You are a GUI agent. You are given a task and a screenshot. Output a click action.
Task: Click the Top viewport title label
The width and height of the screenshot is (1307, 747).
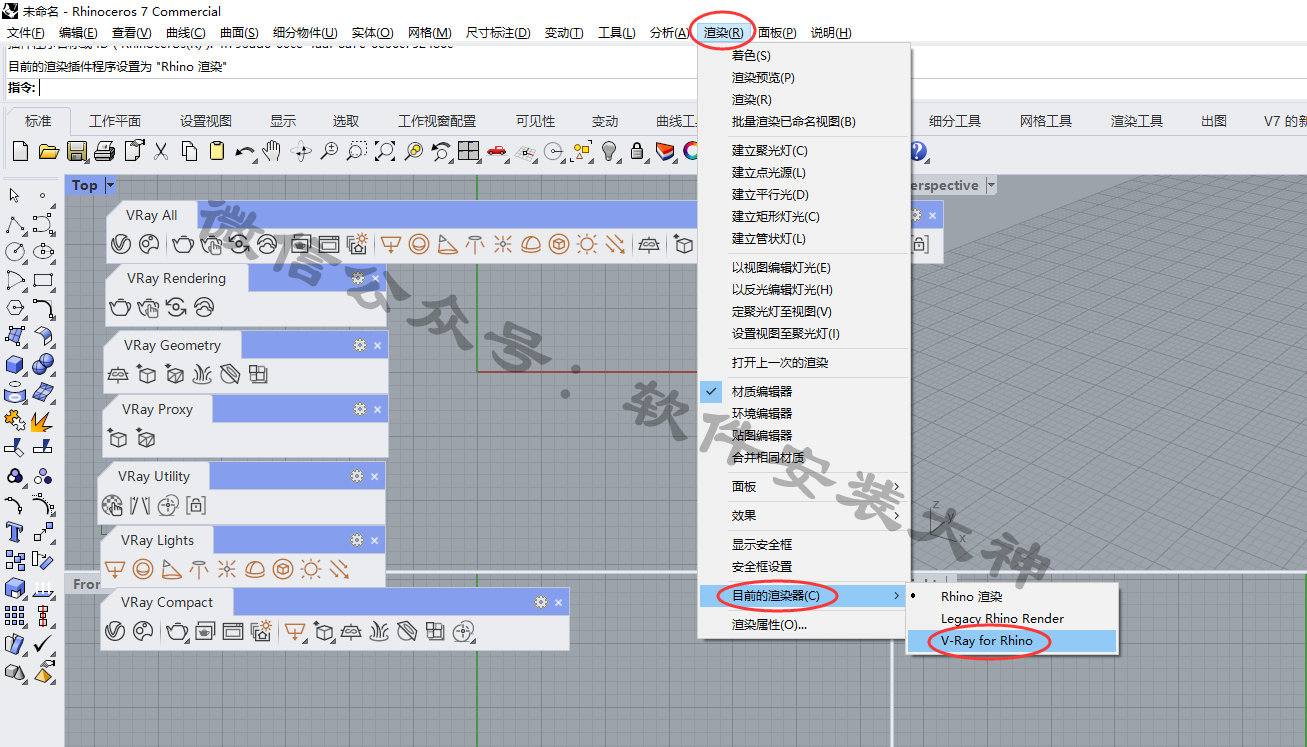[x=85, y=185]
